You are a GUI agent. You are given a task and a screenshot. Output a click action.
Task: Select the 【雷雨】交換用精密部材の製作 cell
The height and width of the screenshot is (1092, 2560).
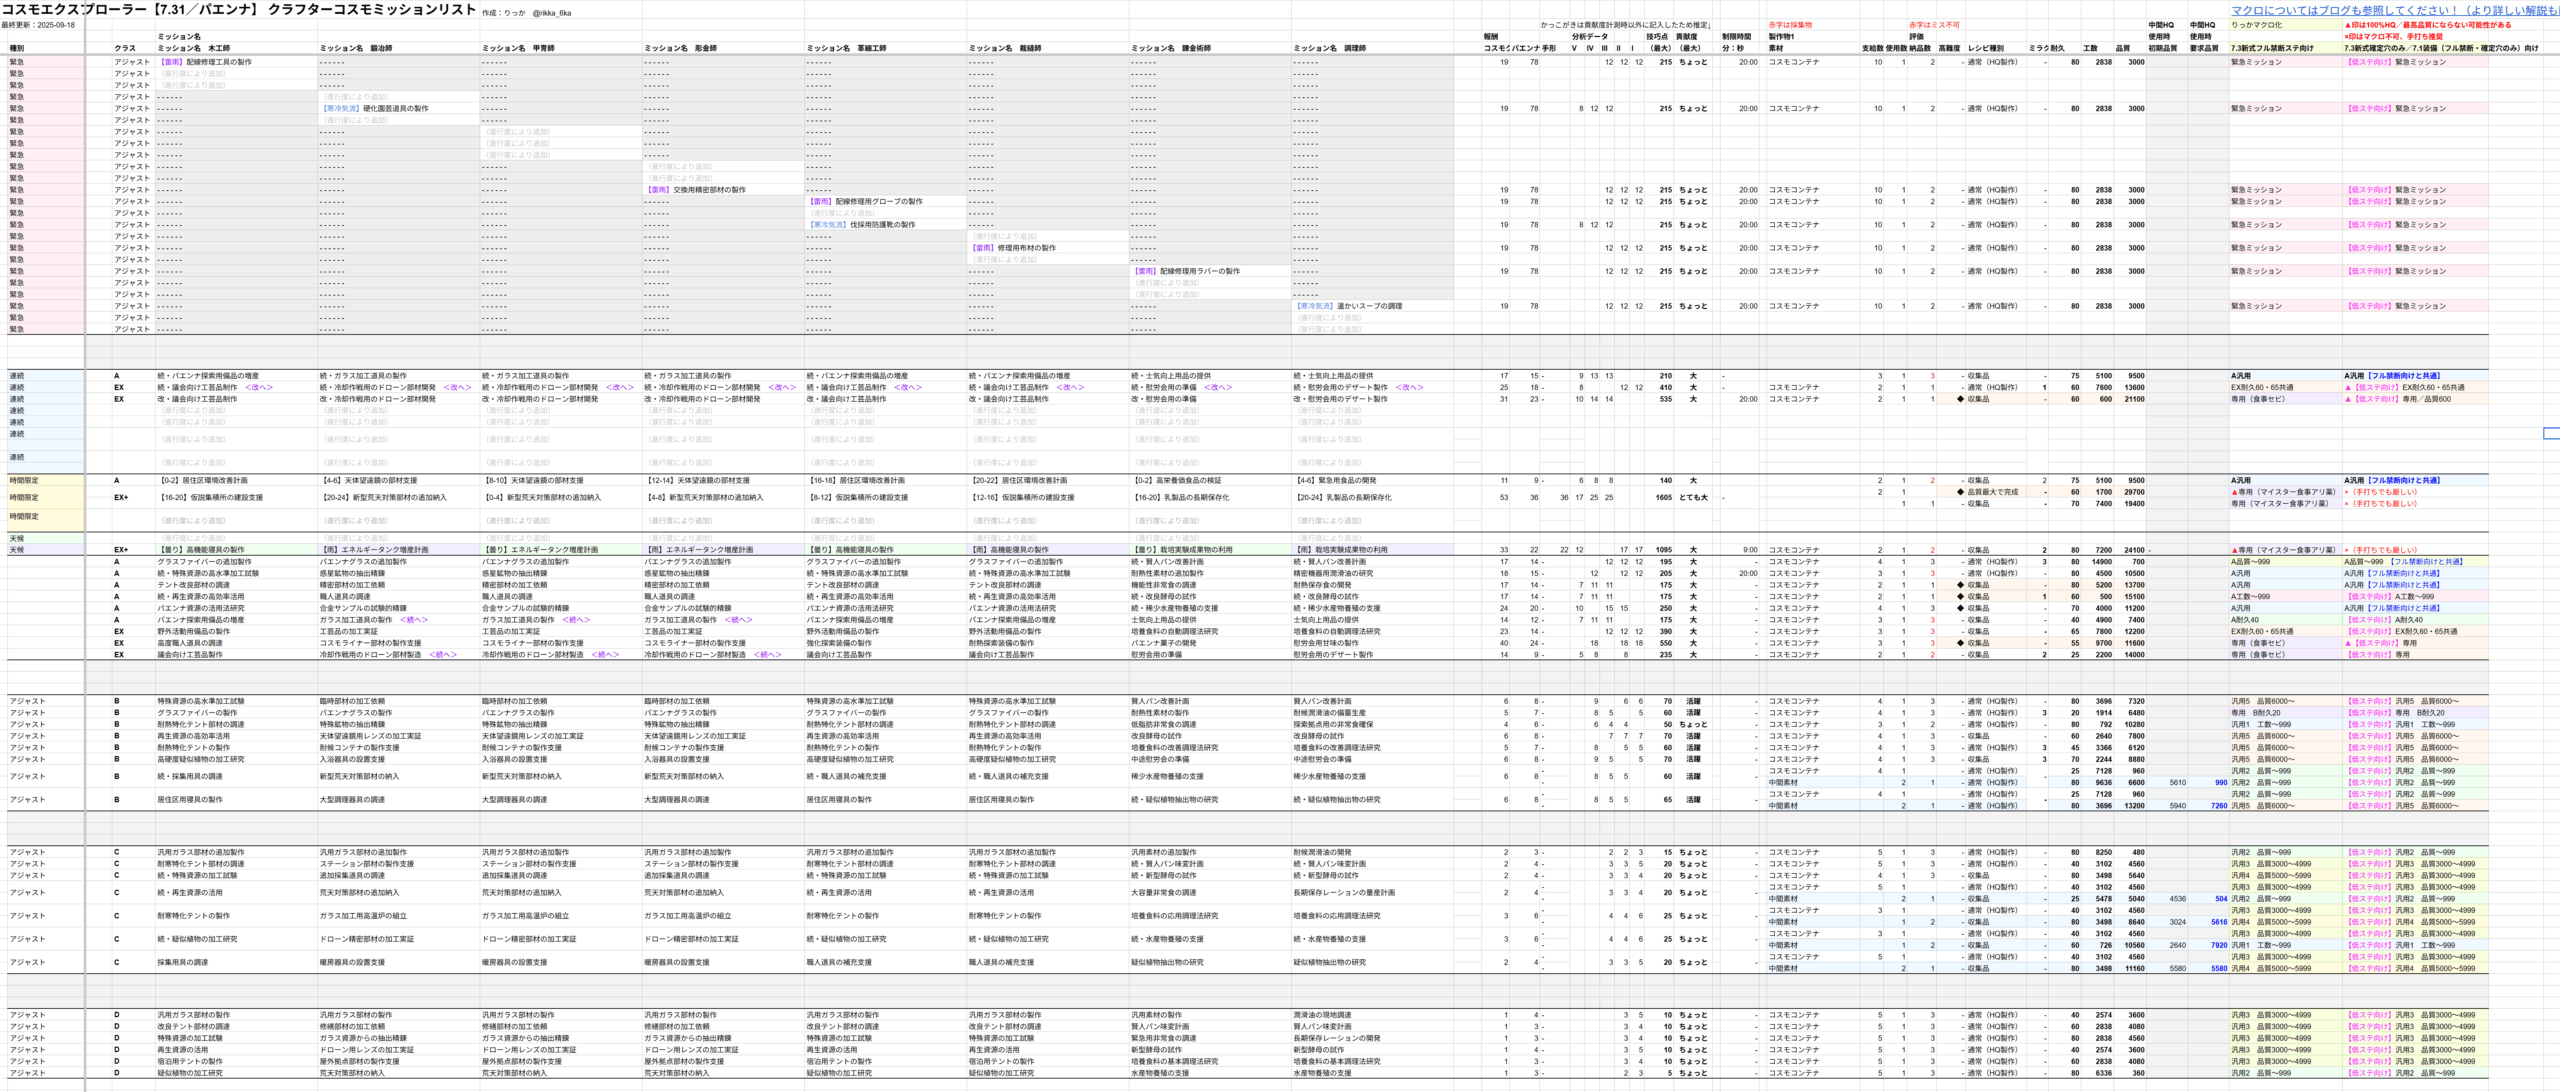tap(696, 190)
